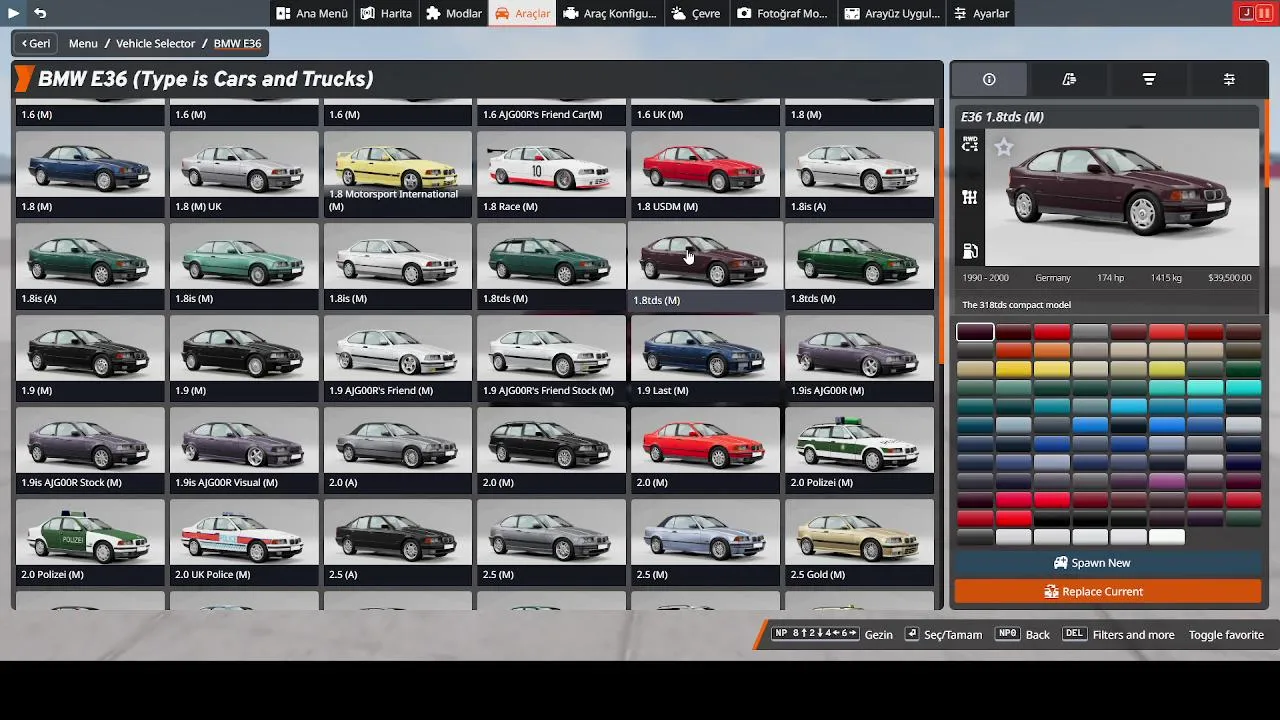Pick the magenta violet color swatch
Image resolution: width=1280 pixels, height=720 pixels.
(x=1167, y=481)
